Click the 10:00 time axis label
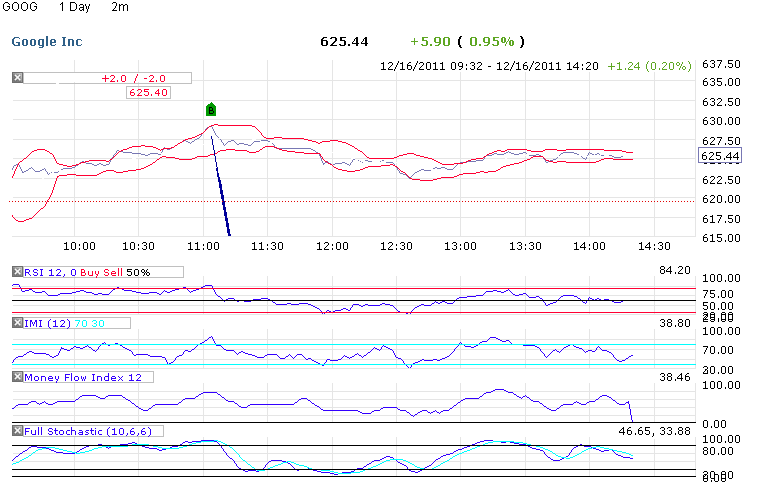Viewport: 768px width, 489px height. pos(79,246)
